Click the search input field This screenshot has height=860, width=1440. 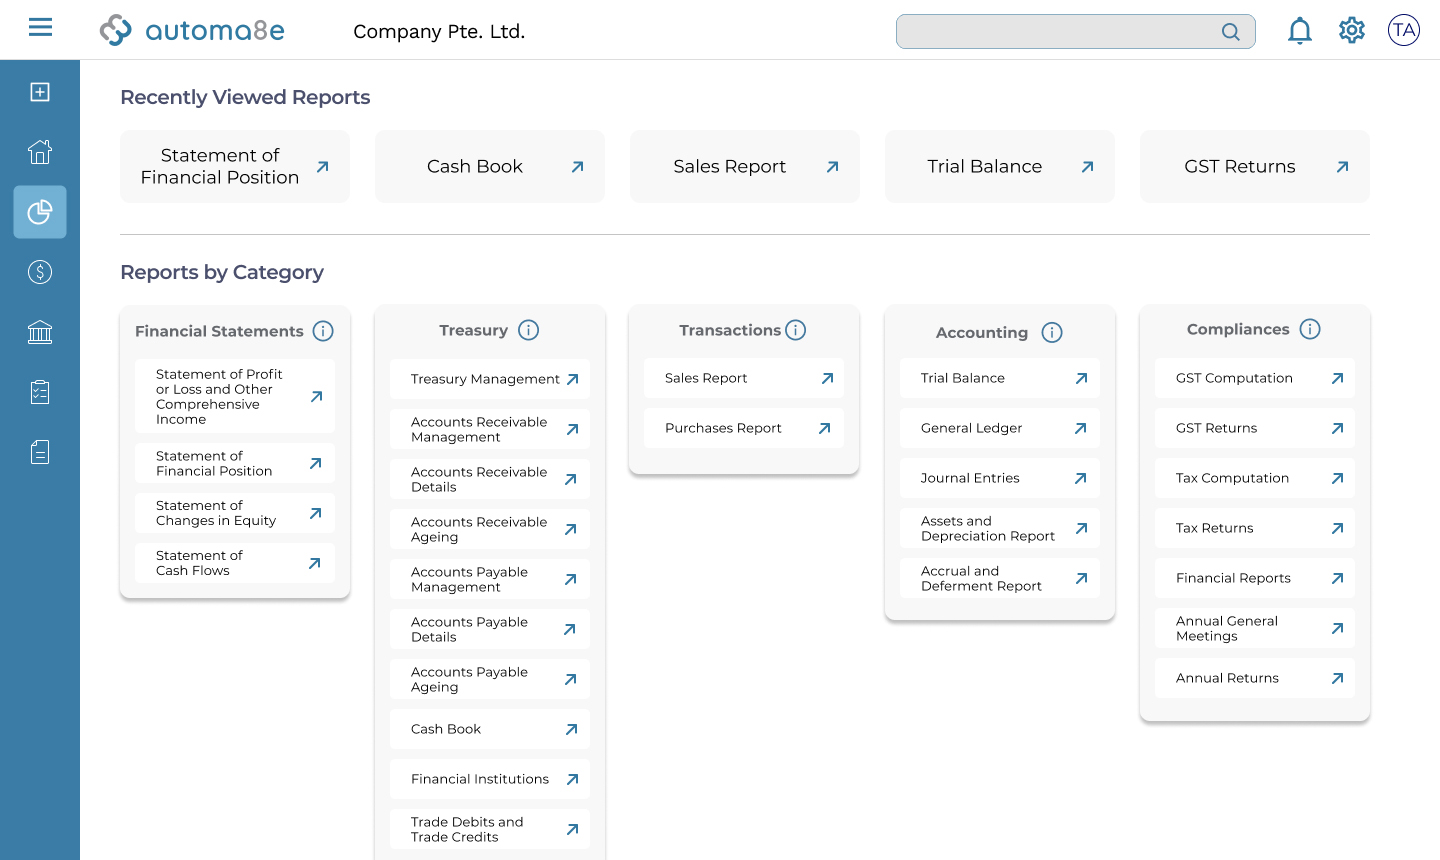point(1076,32)
